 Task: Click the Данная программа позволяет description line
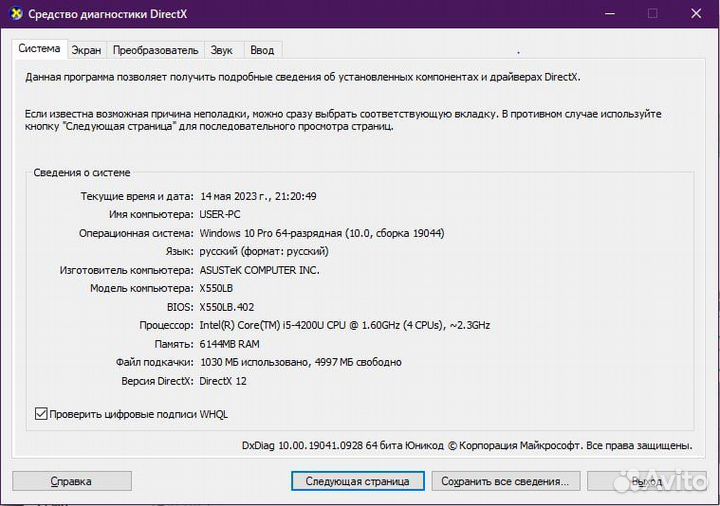[303, 77]
